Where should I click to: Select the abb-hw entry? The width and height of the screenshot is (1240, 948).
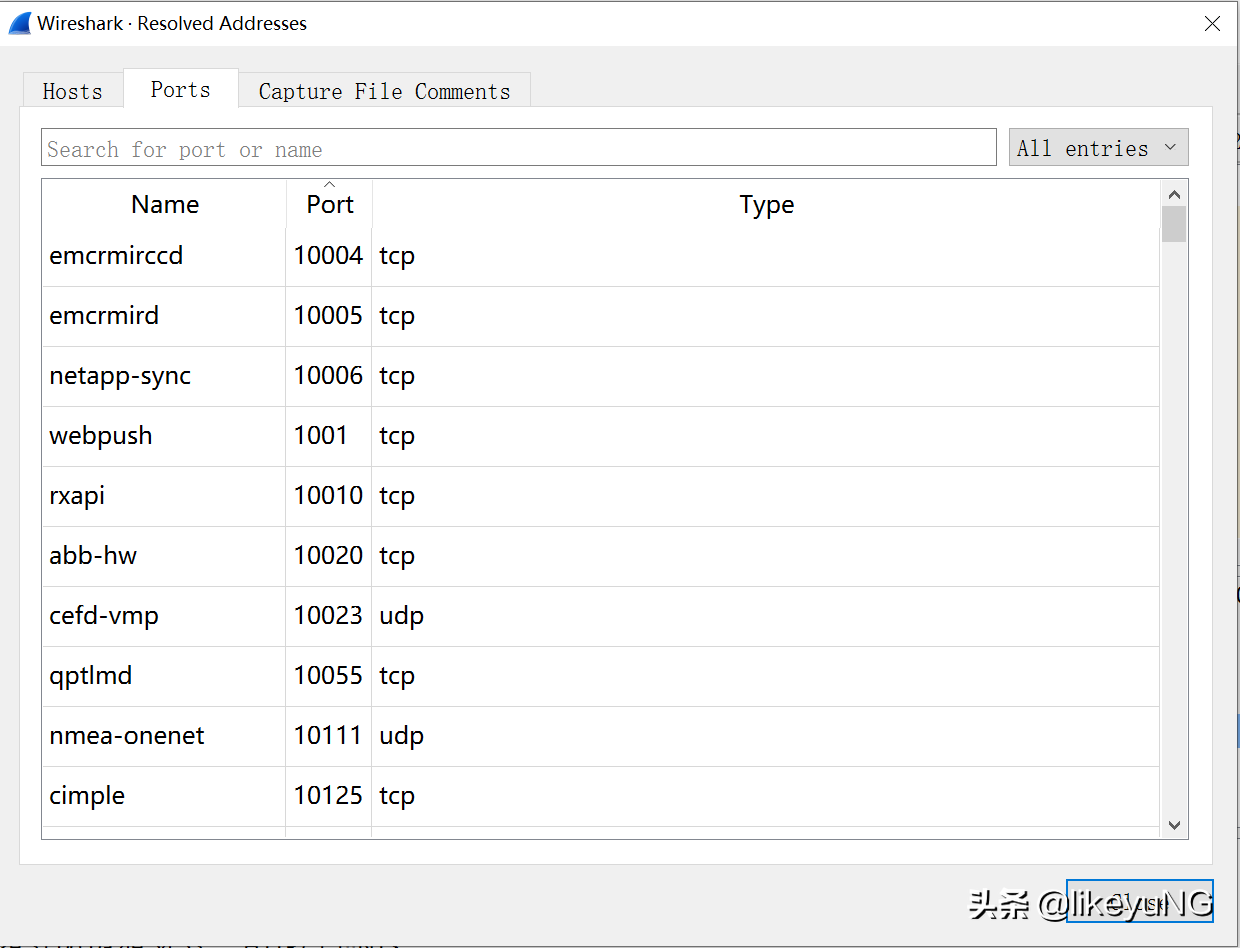coord(93,556)
